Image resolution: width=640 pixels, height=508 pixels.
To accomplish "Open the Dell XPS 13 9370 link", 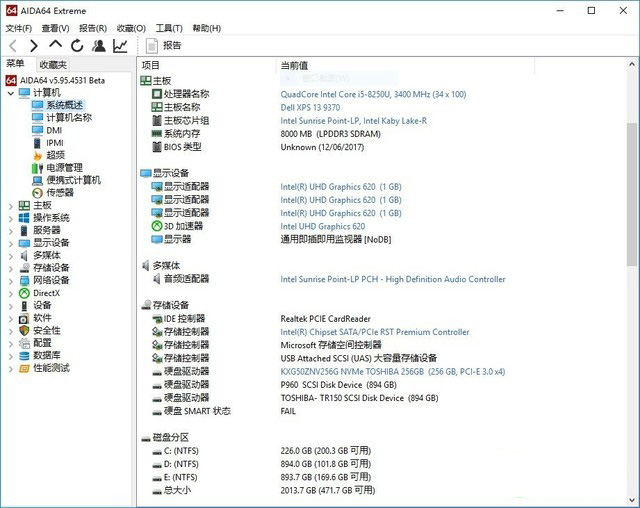I will point(310,107).
